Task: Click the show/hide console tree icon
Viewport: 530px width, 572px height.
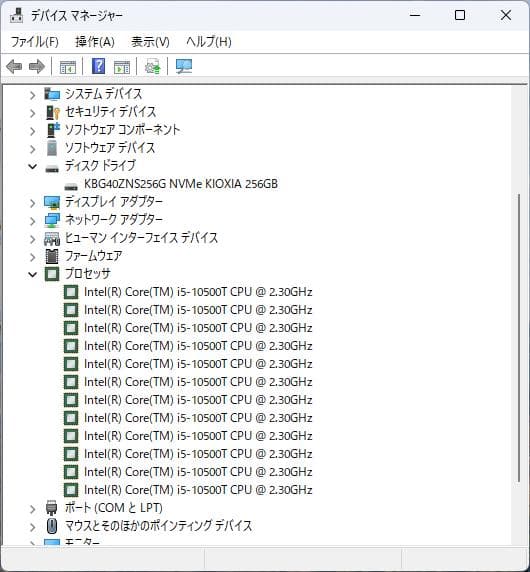Action: click(68, 67)
